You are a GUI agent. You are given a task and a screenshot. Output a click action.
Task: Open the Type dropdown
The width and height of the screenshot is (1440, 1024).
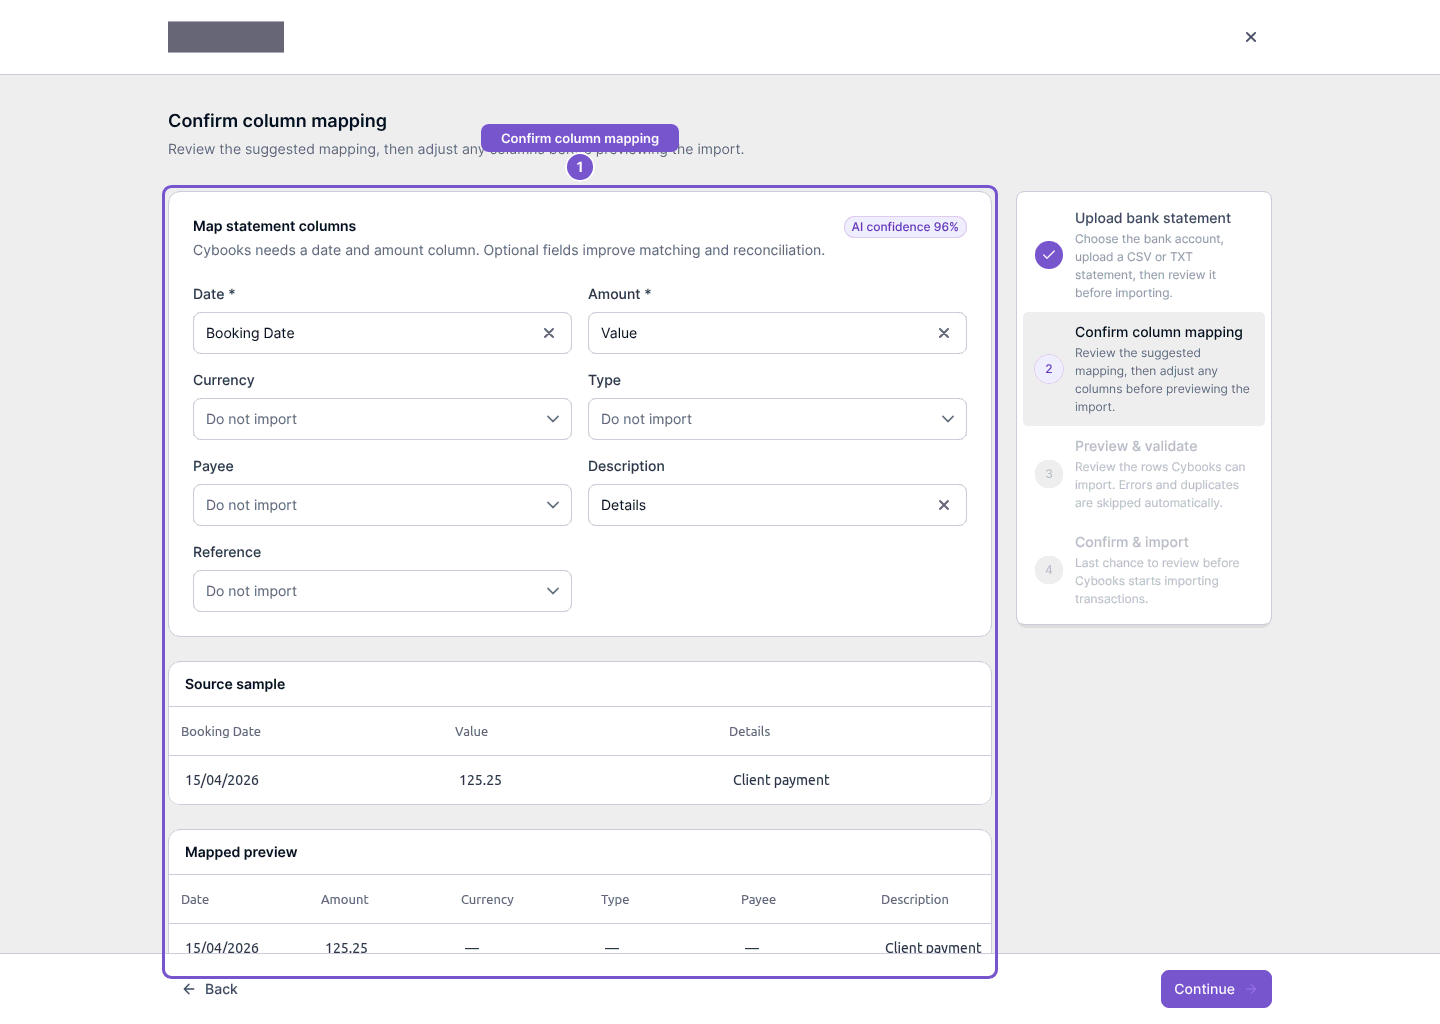(777, 419)
